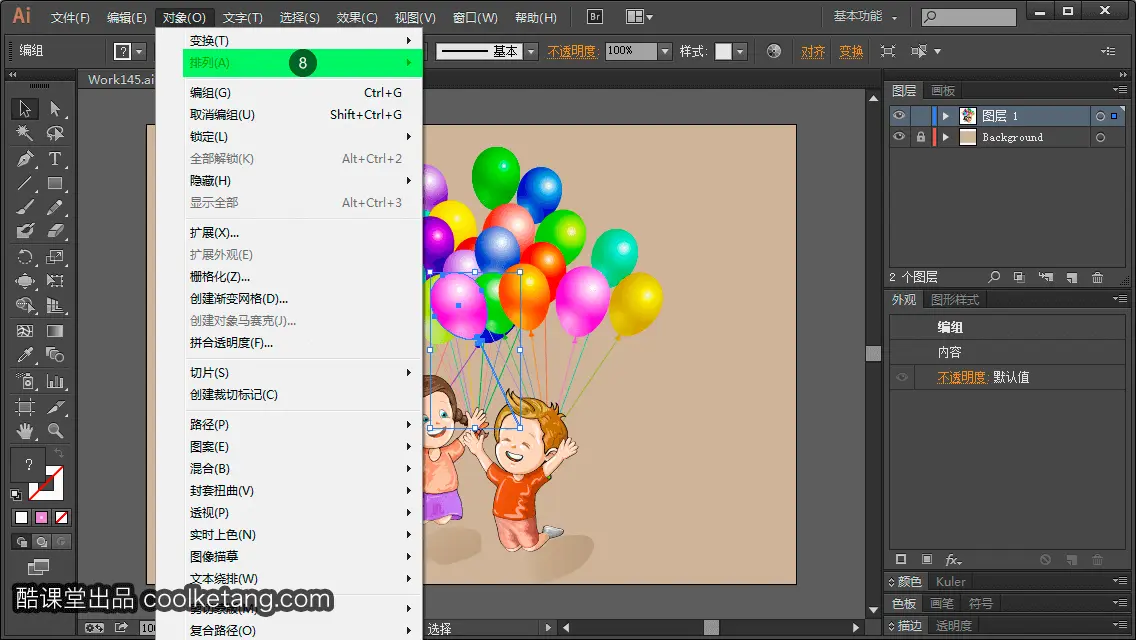Select the Type tool
1136x640 pixels.
click(x=55, y=159)
